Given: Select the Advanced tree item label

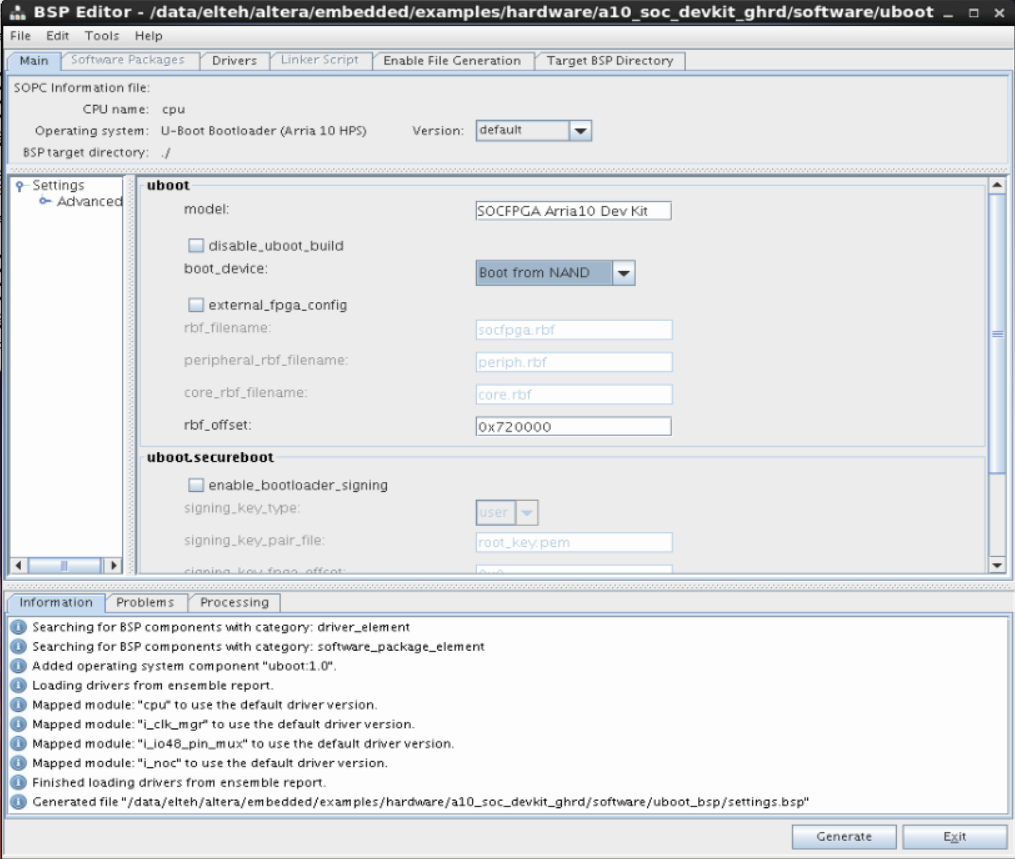Looking at the screenshot, I should click(89, 201).
